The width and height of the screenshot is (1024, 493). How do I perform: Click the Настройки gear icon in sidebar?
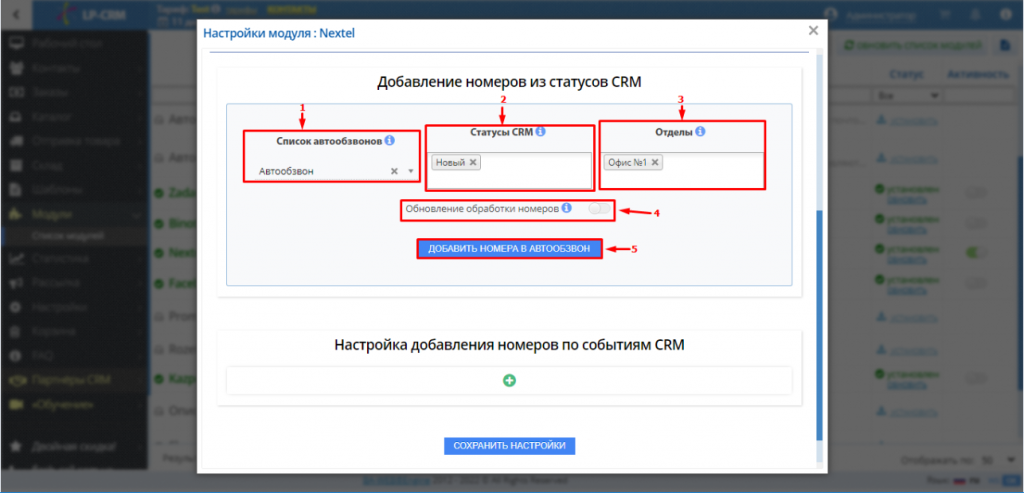(16, 307)
